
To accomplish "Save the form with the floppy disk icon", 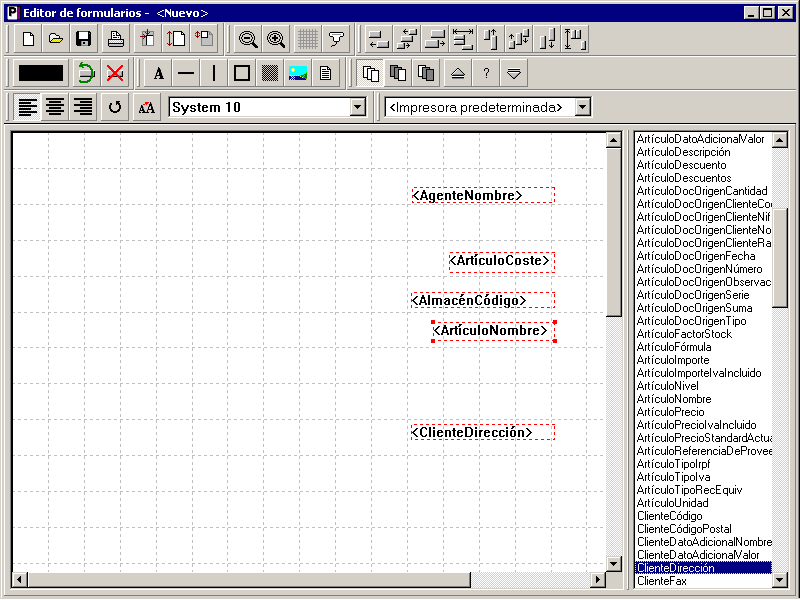I will 83,39.
